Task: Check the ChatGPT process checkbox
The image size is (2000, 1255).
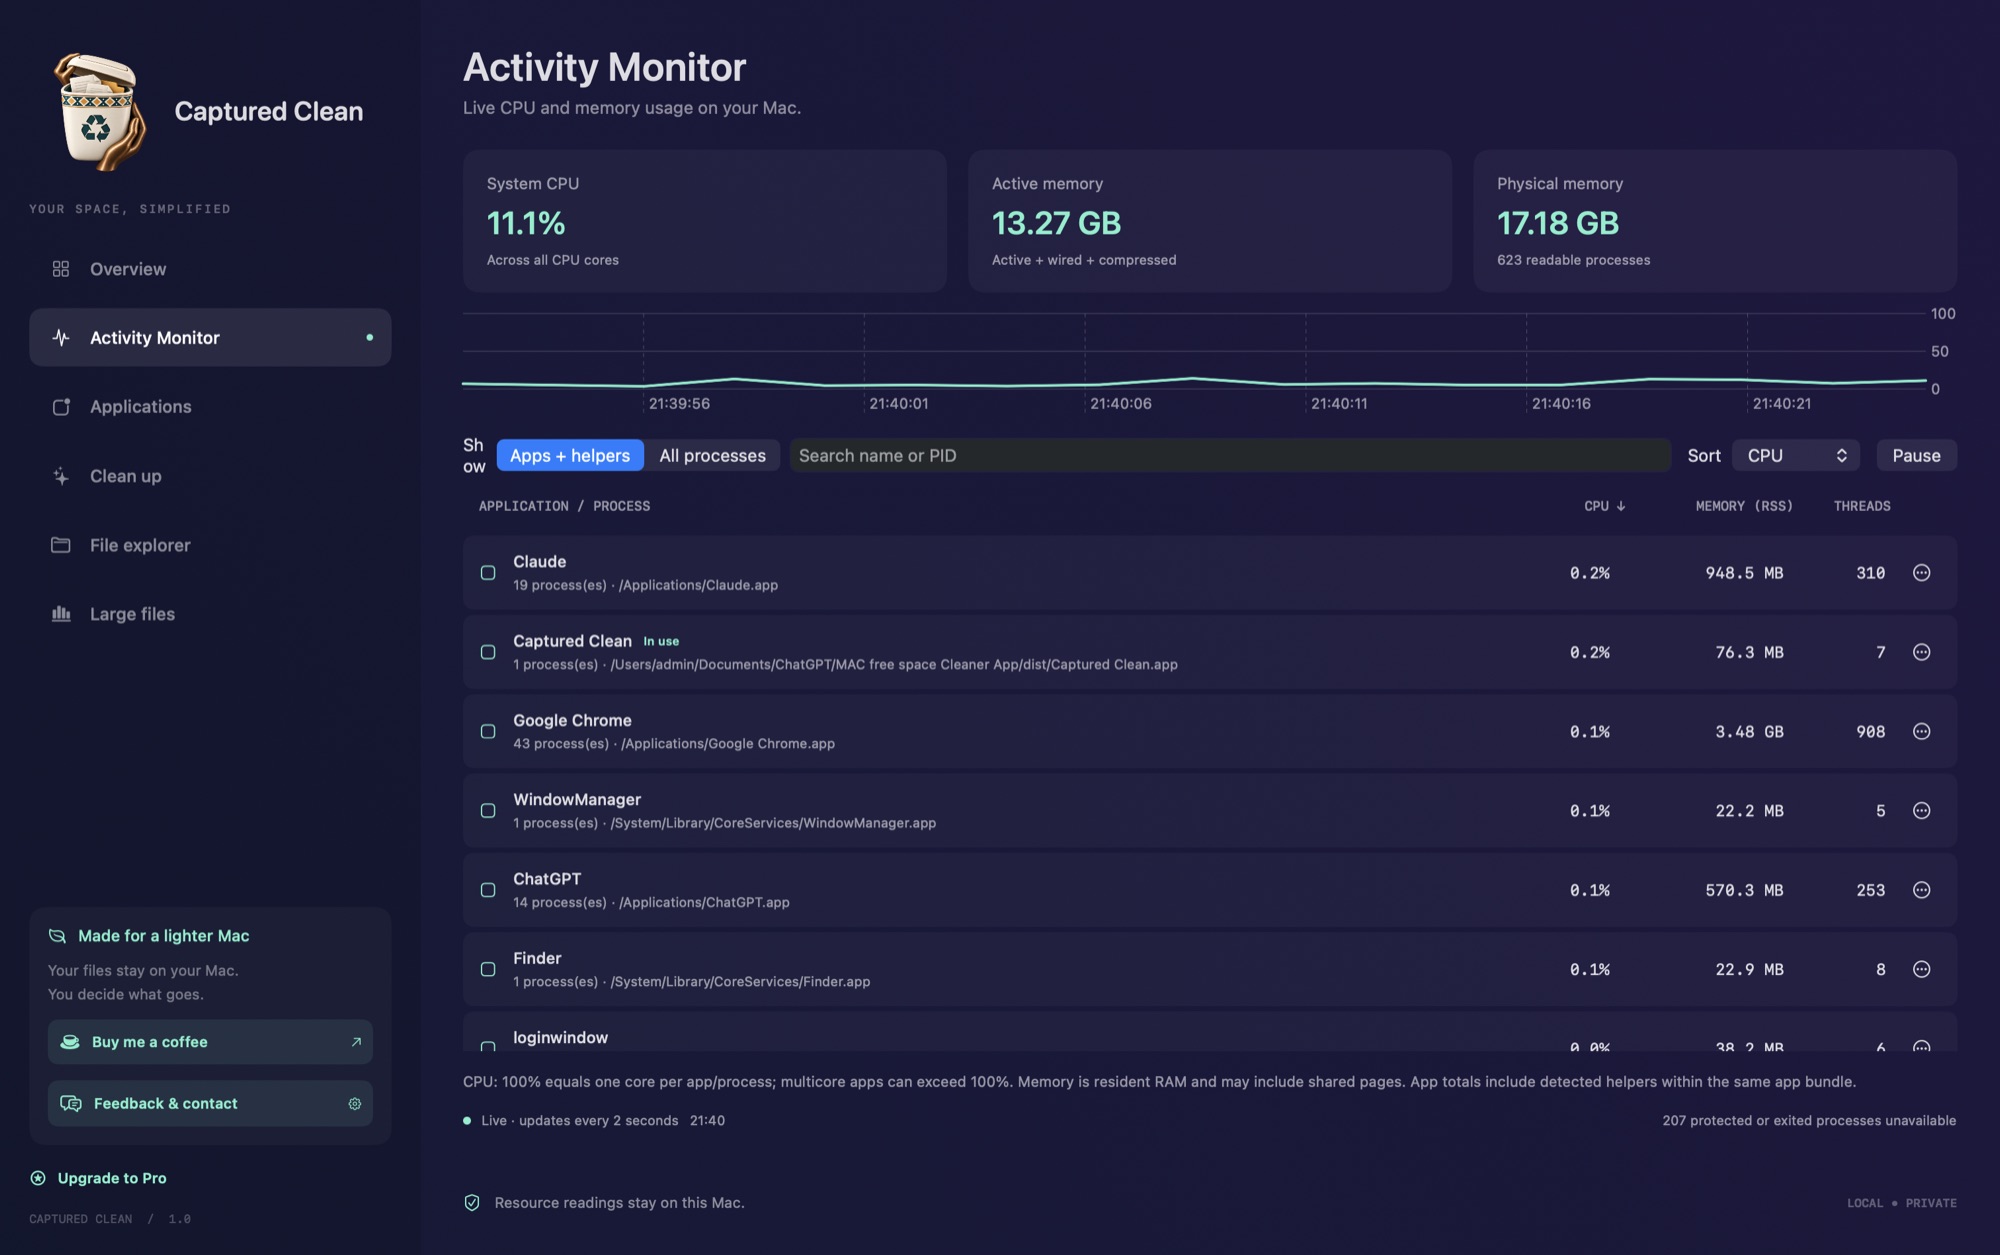Action: 488,890
